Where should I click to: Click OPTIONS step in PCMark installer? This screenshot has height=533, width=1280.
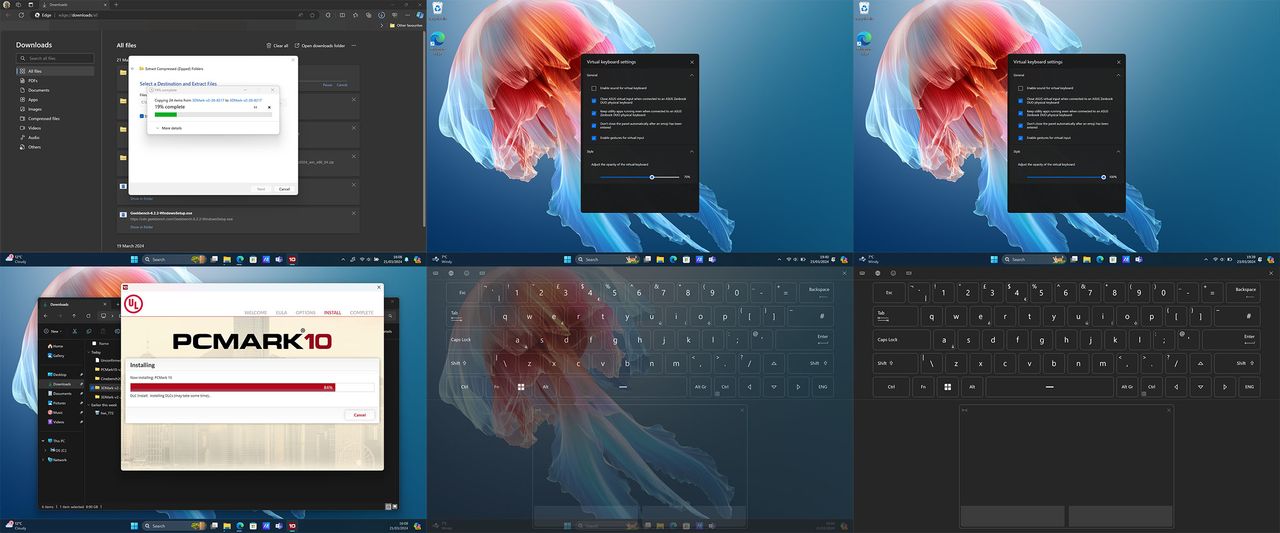[306, 312]
